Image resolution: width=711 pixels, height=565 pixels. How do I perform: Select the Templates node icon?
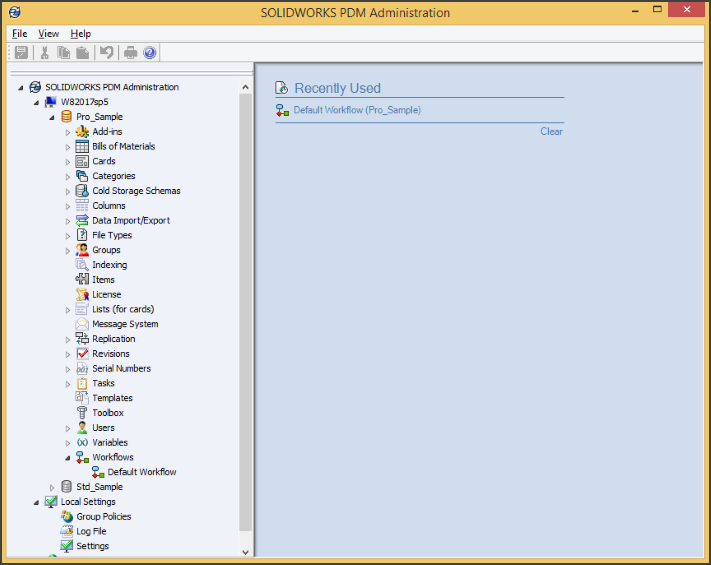click(82, 398)
